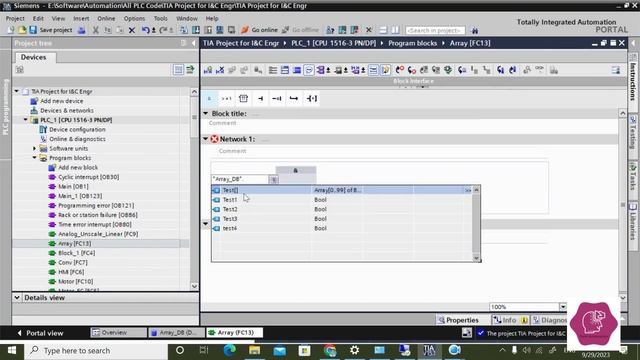This screenshot has height=360, width=640.
Task: Insert coil assignment icon
Action: pos(312,98)
